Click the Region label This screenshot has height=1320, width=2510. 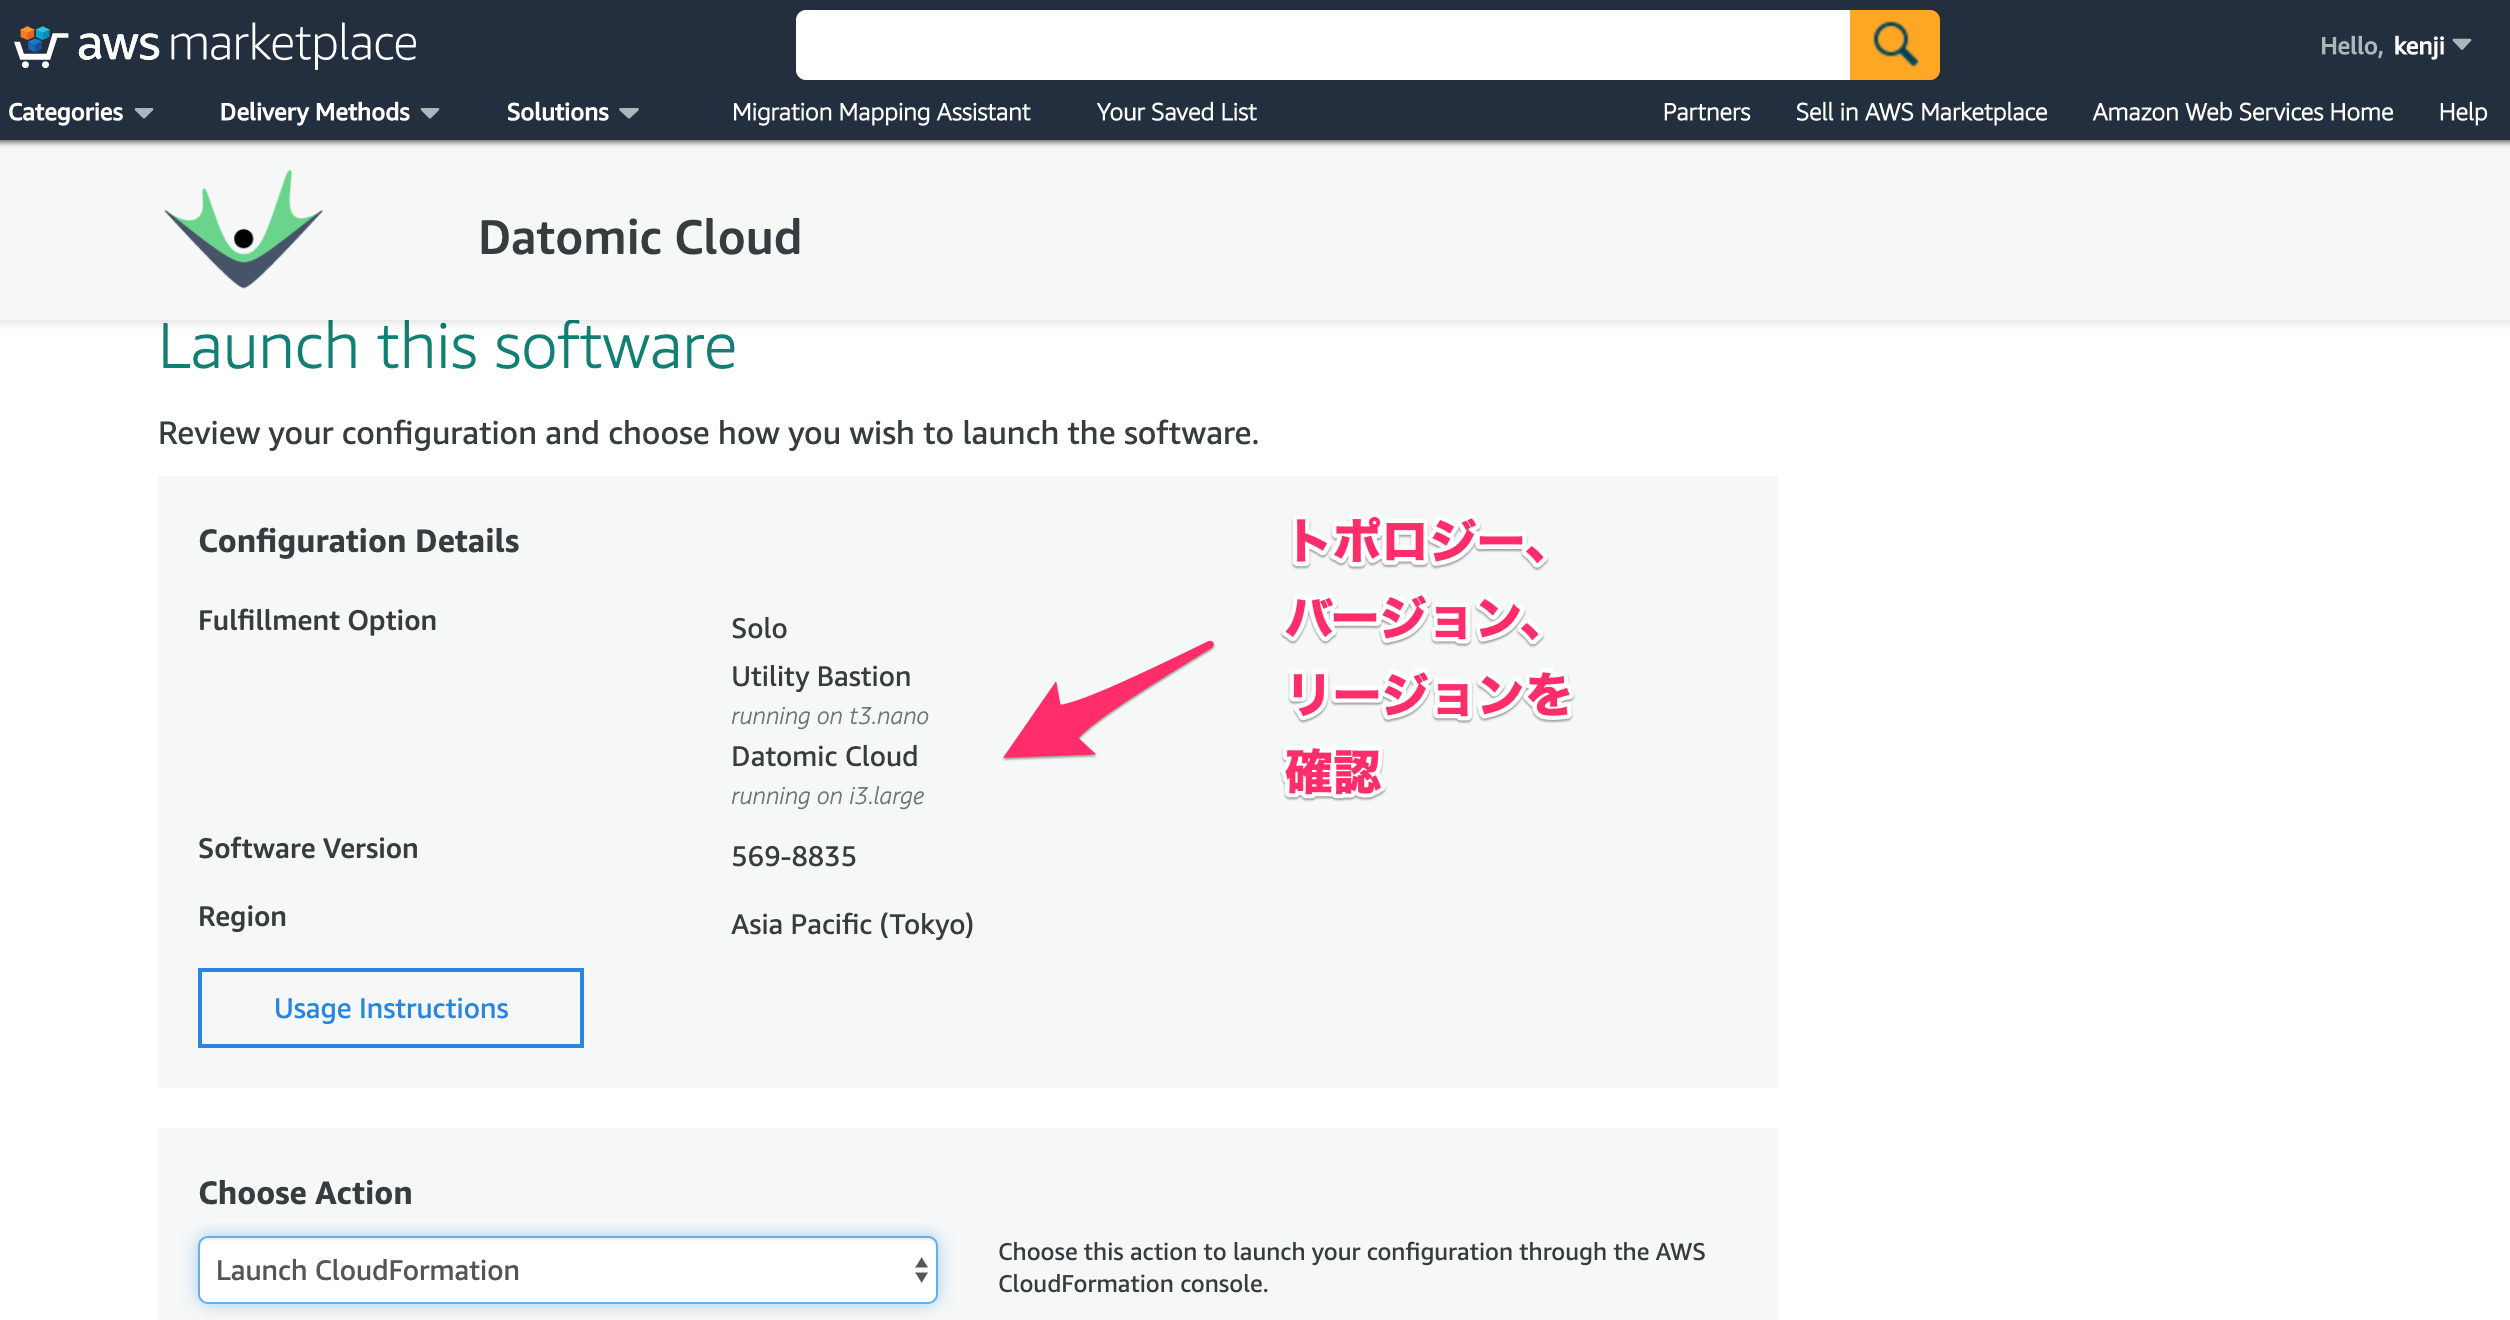point(242,916)
